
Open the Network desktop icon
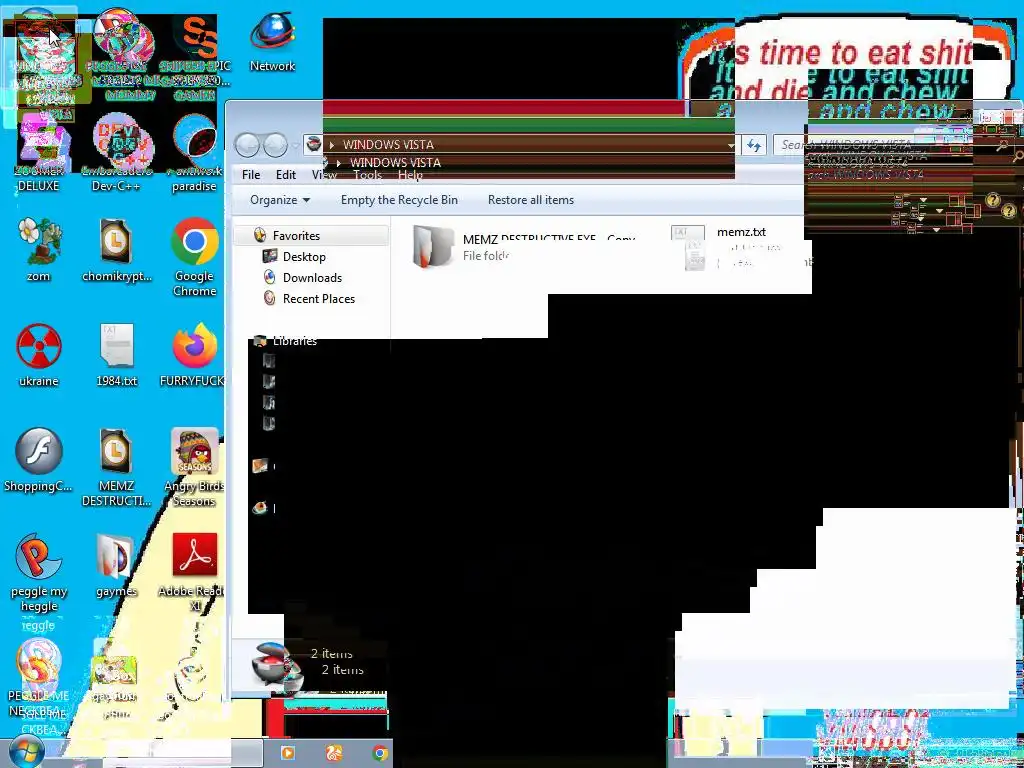(272, 40)
